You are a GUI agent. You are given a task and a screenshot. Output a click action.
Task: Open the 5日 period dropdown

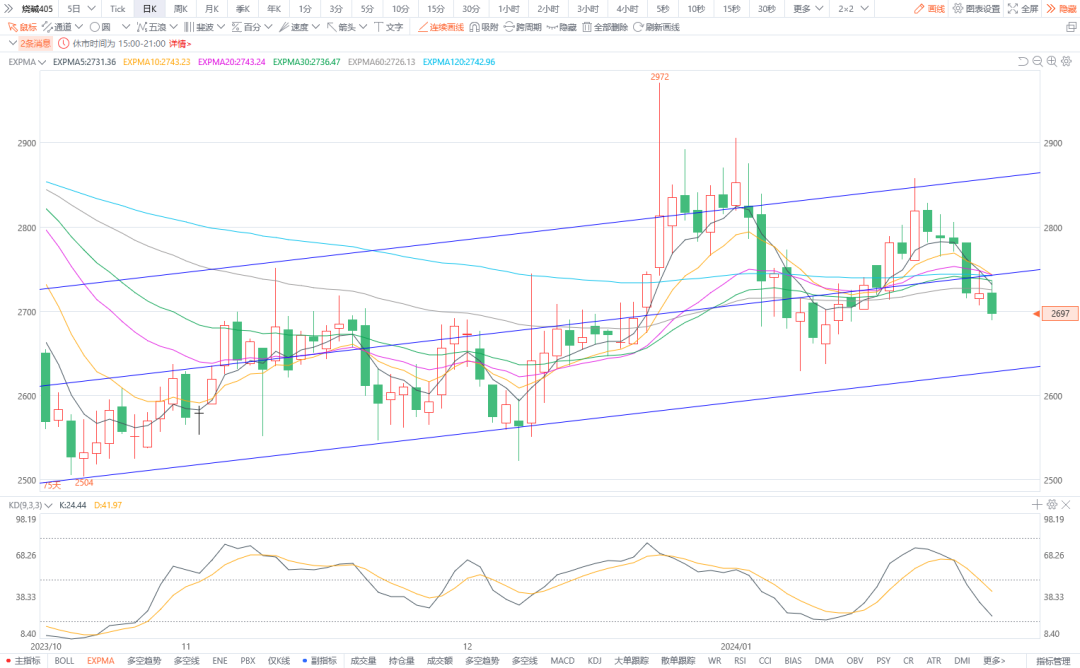(91, 9)
